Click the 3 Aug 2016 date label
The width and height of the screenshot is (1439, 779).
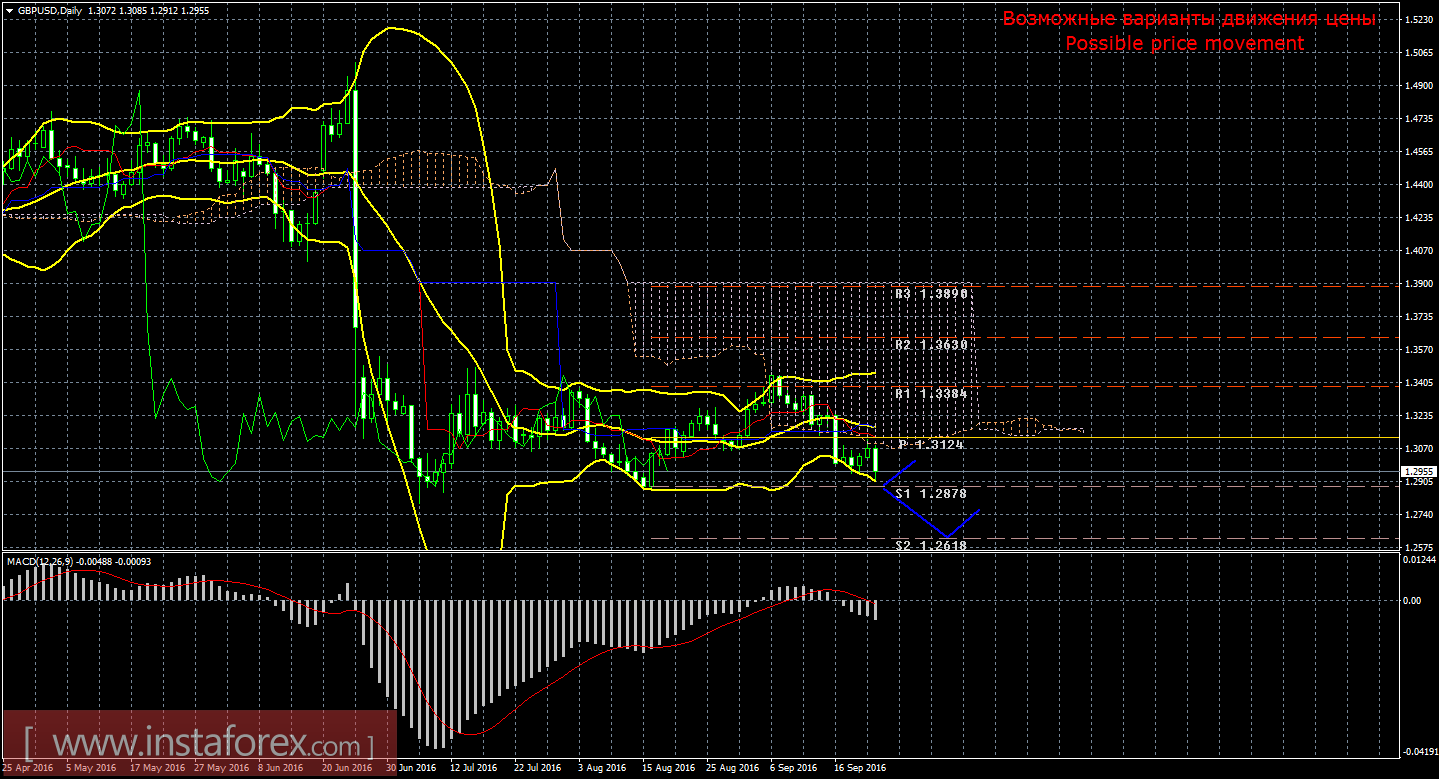pyautogui.click(x=603, y=768)
